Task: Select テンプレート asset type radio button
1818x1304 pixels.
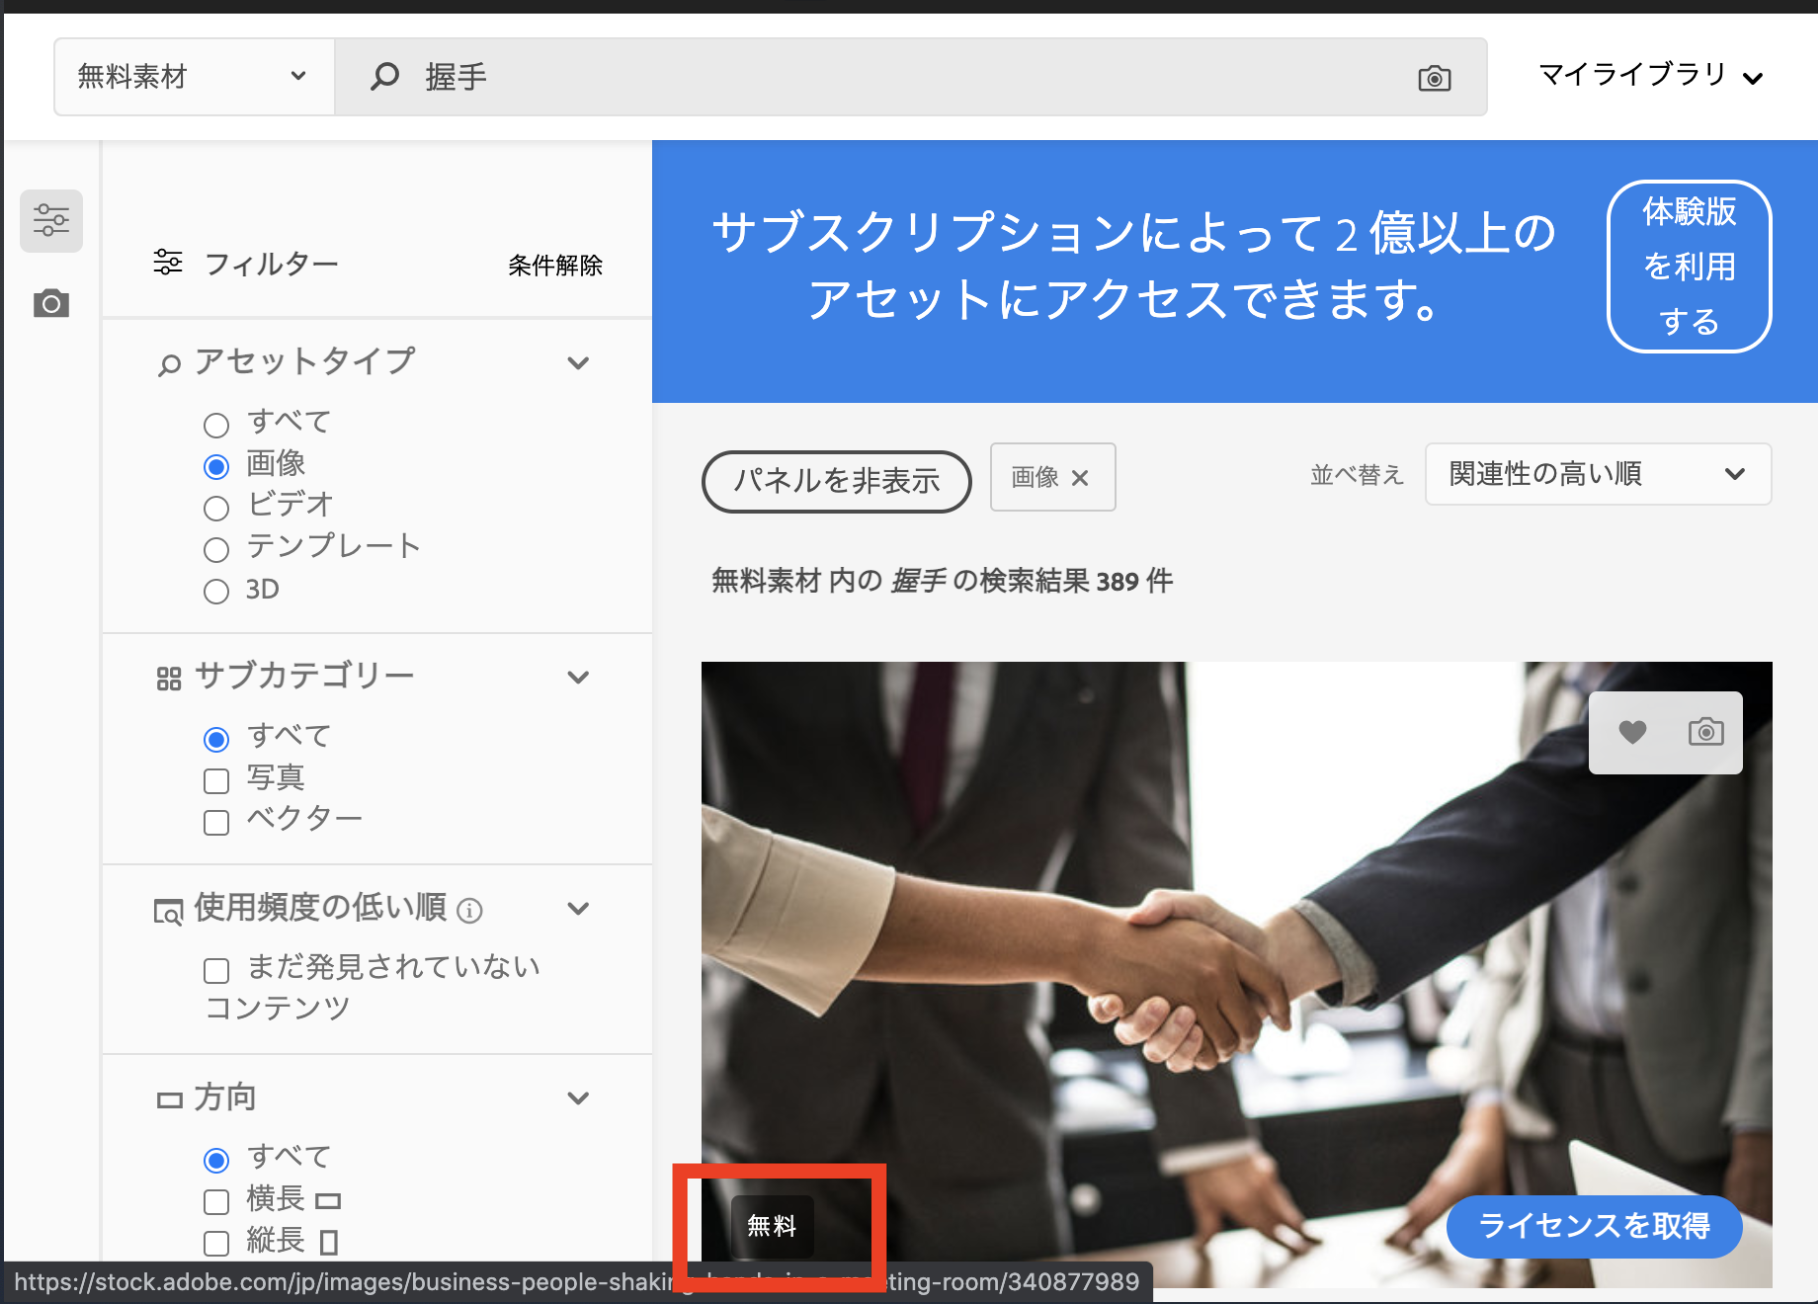Action: [216, 549]
